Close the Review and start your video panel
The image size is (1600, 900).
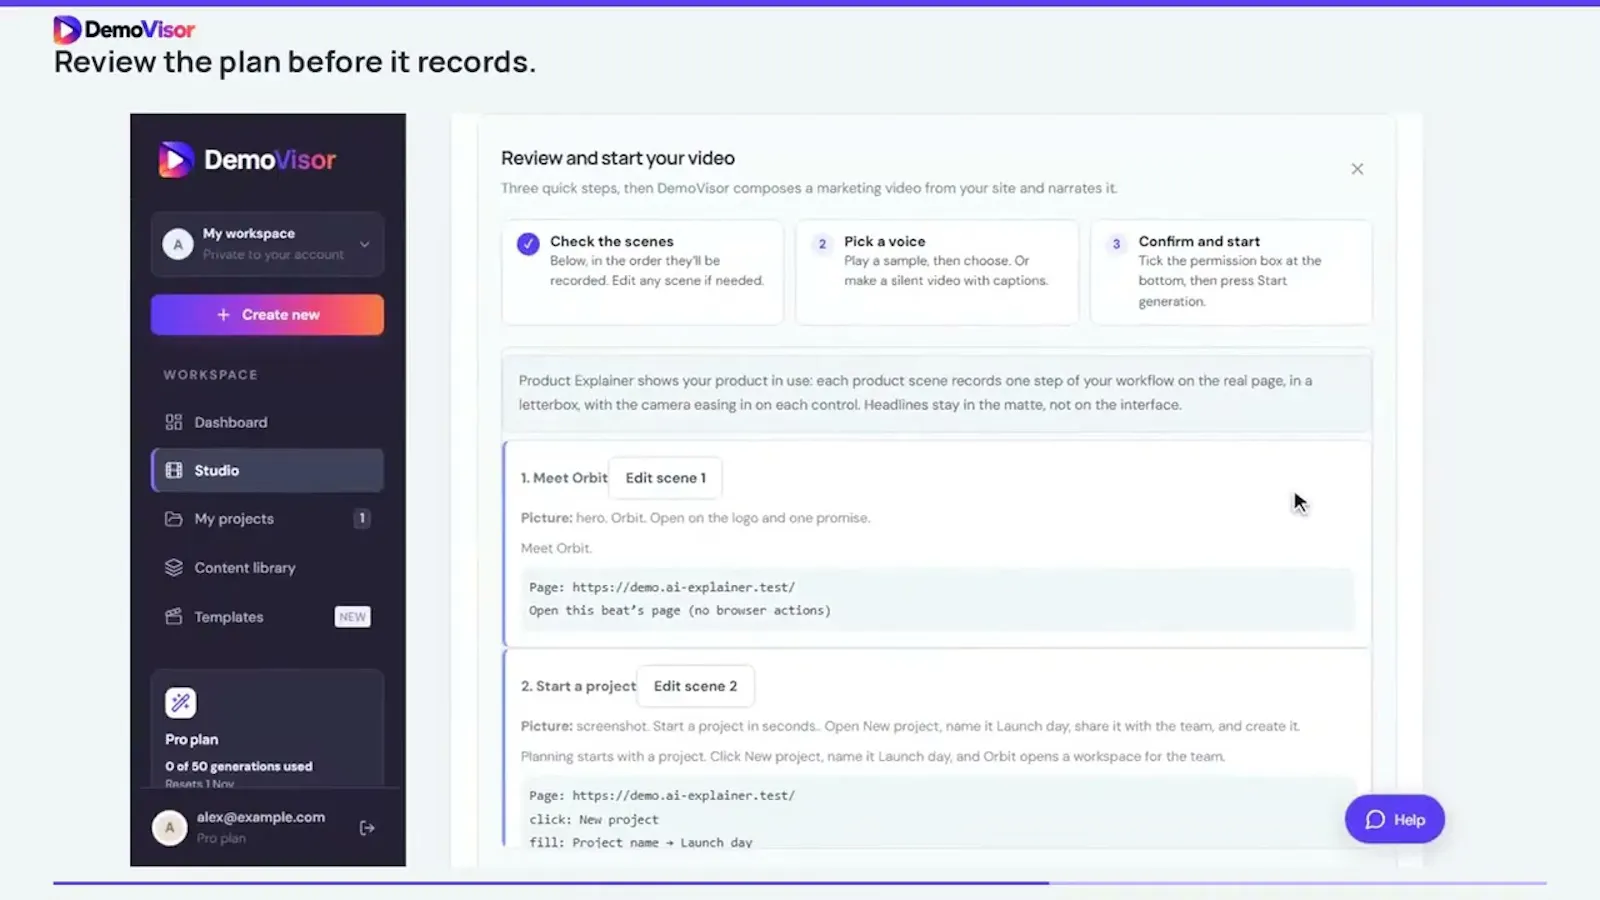(1357, 169)
